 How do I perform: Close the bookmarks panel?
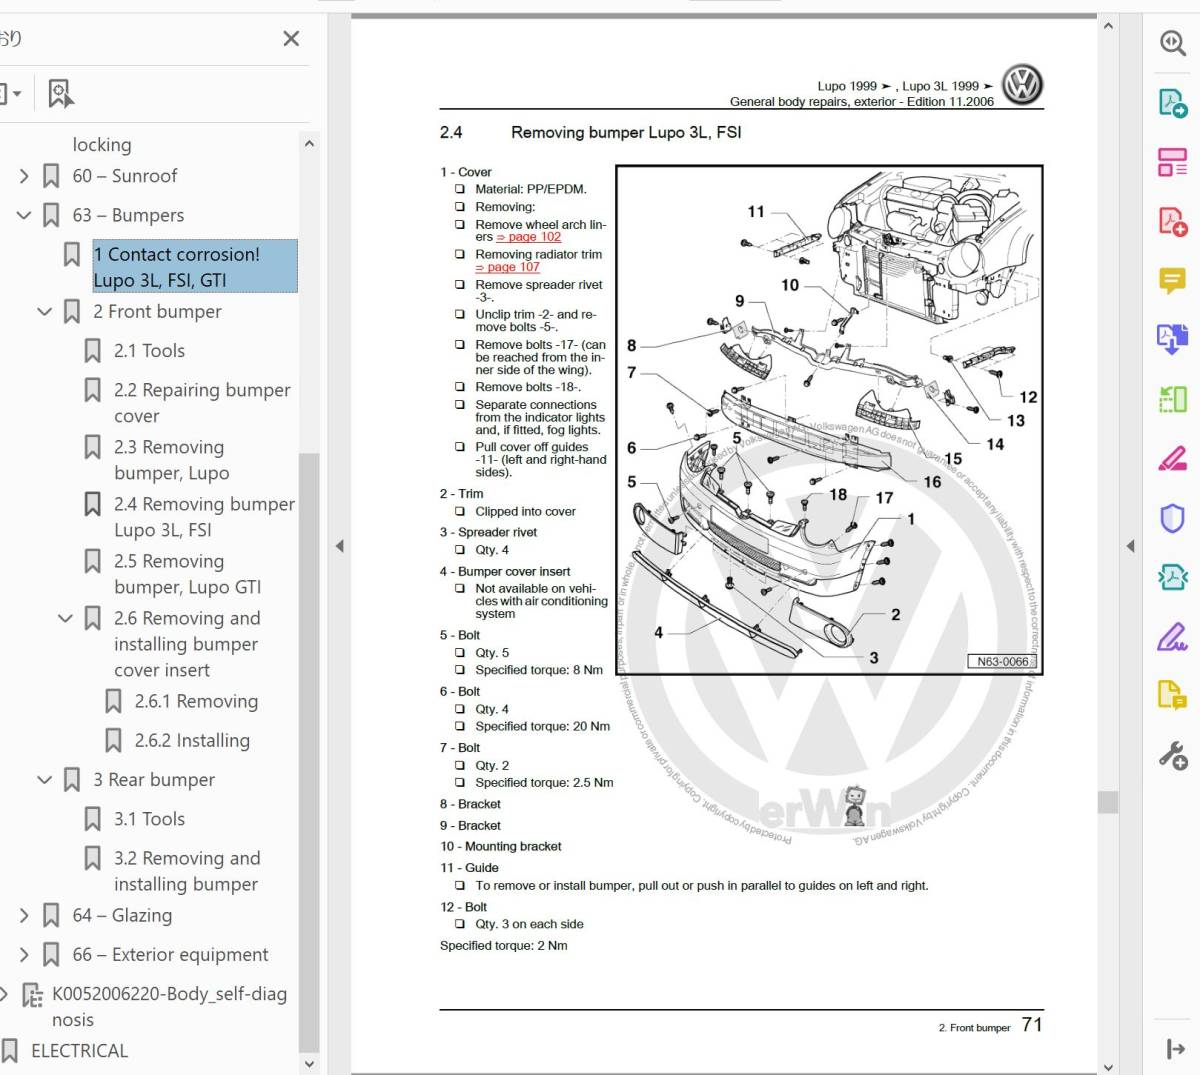pos(291,39)
